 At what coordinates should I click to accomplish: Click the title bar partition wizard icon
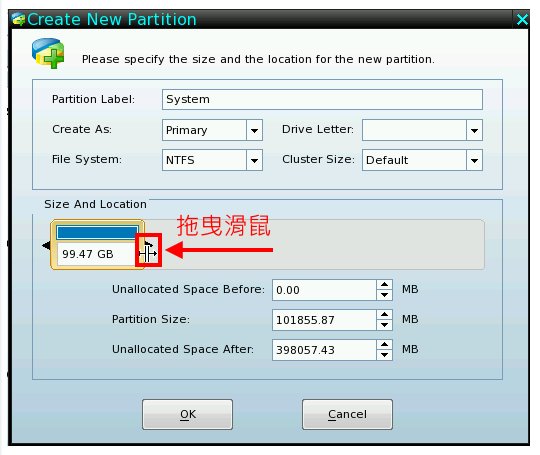(x=18, y=19)
